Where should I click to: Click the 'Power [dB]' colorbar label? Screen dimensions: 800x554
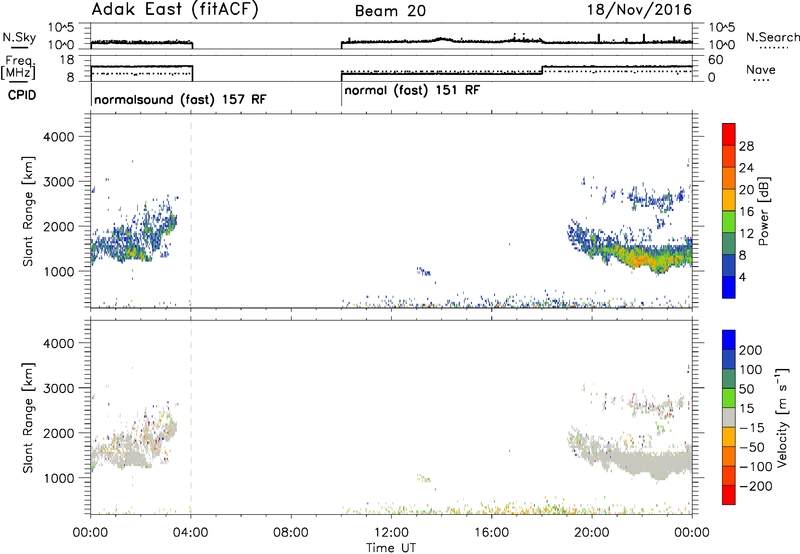pyautogui.click(x=763, y=211)
